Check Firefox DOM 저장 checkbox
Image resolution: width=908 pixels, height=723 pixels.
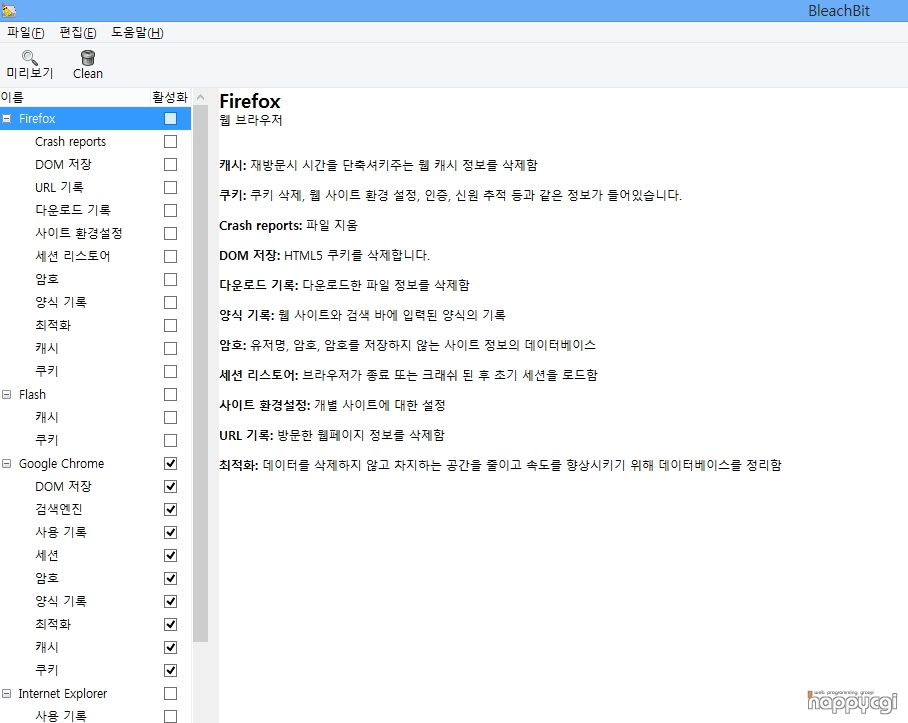pos(170,165)
